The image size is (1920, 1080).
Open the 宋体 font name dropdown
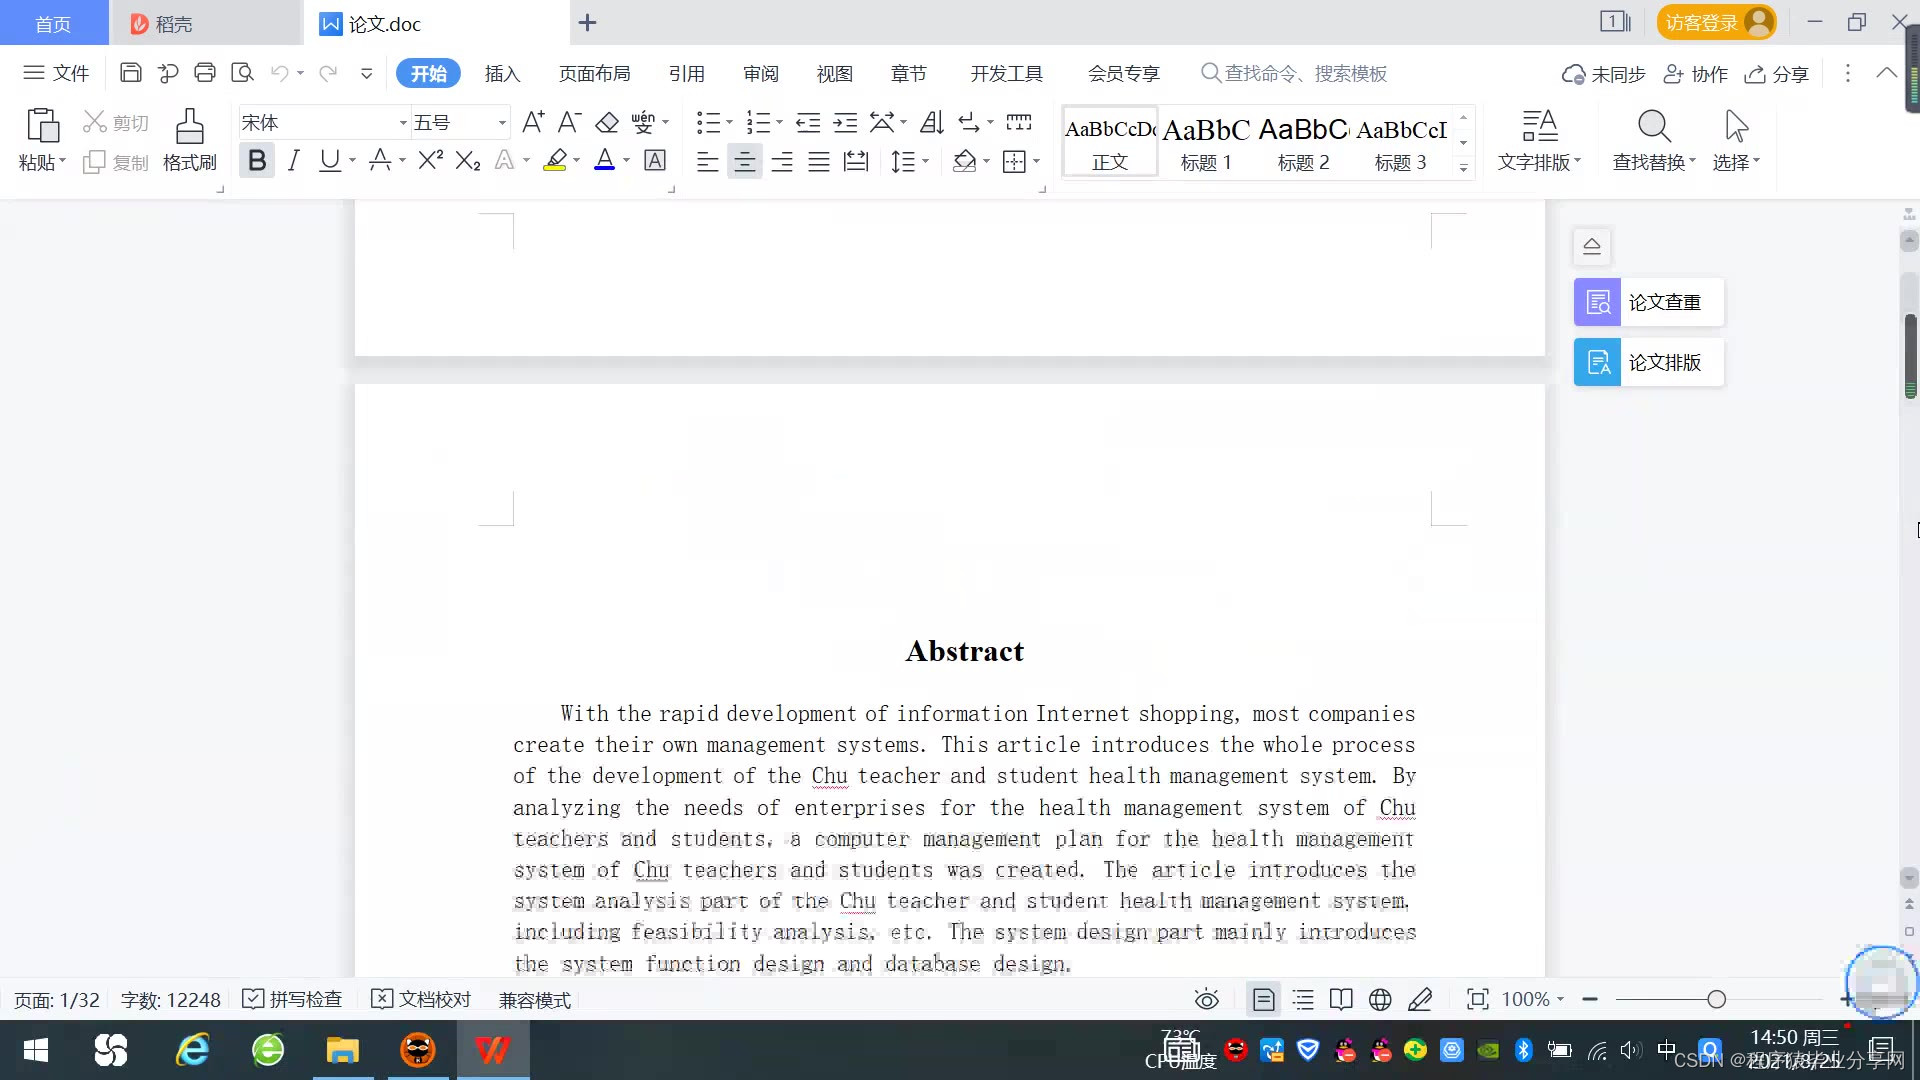(403, 123)
